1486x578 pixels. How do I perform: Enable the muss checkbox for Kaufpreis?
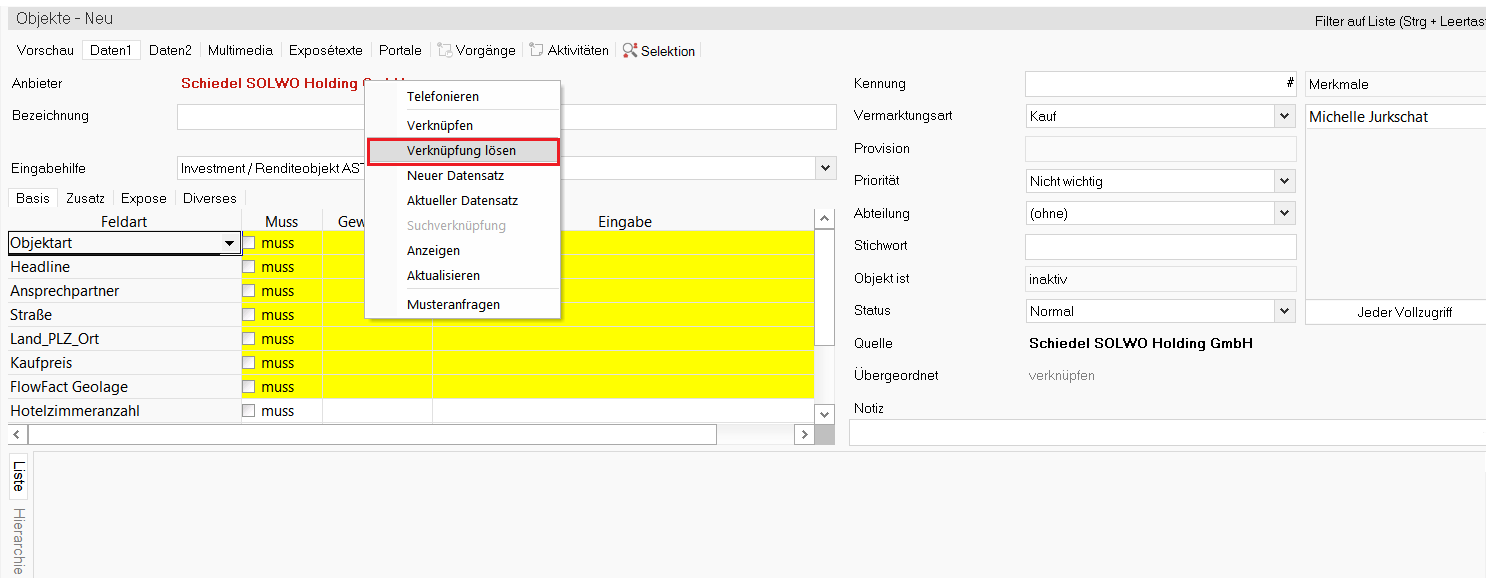(249, 363)
